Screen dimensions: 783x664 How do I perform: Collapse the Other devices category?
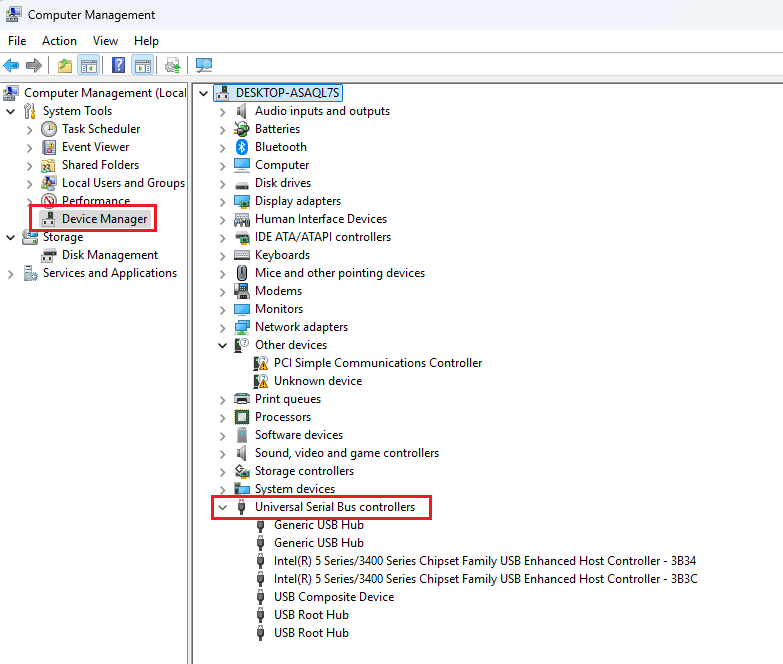click(222, 345)
